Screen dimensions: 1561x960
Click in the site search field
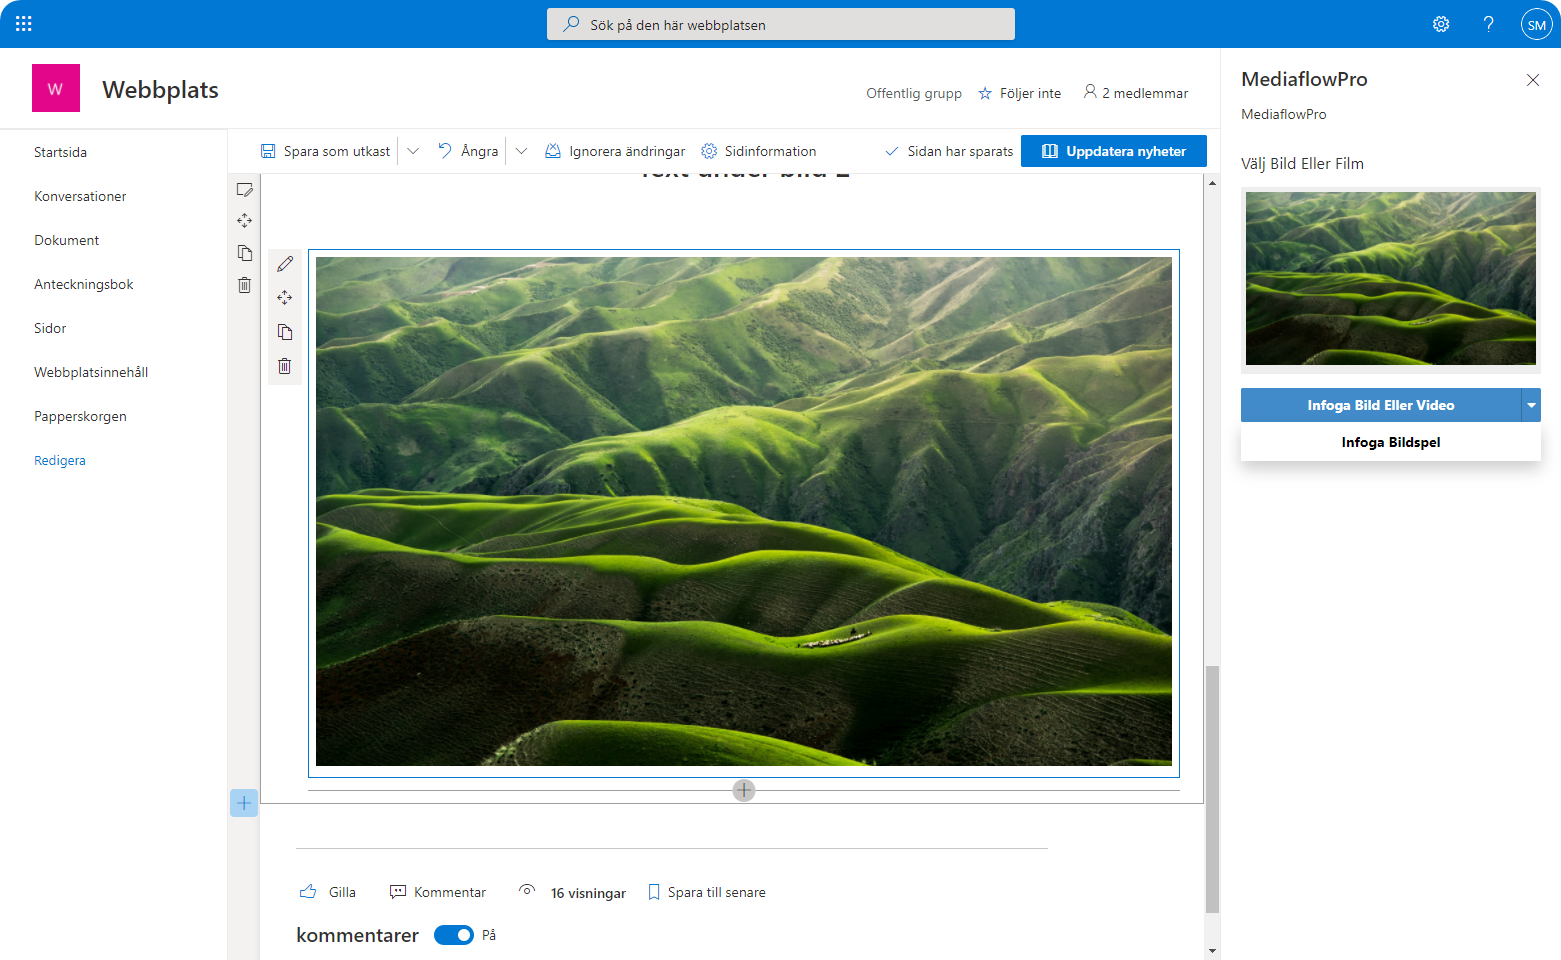click(x=781, y=24)
